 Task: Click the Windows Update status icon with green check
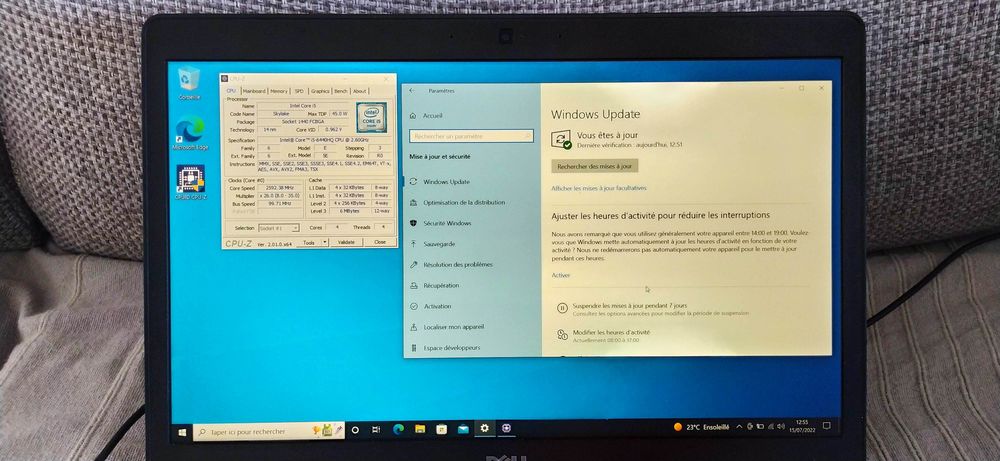(562, 140)
